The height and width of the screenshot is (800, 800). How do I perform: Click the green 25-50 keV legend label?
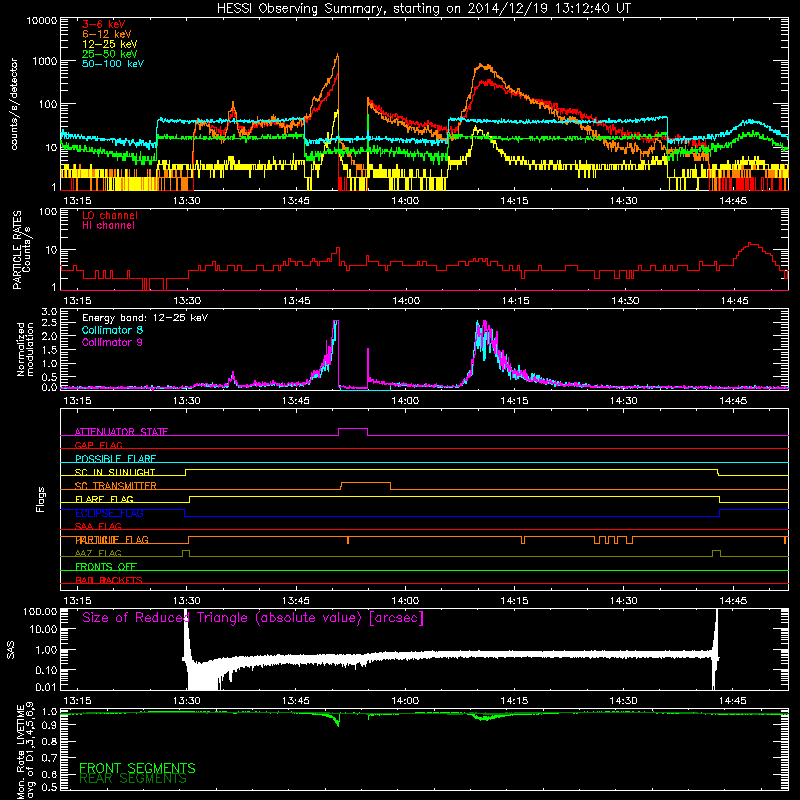coord(110,54)
